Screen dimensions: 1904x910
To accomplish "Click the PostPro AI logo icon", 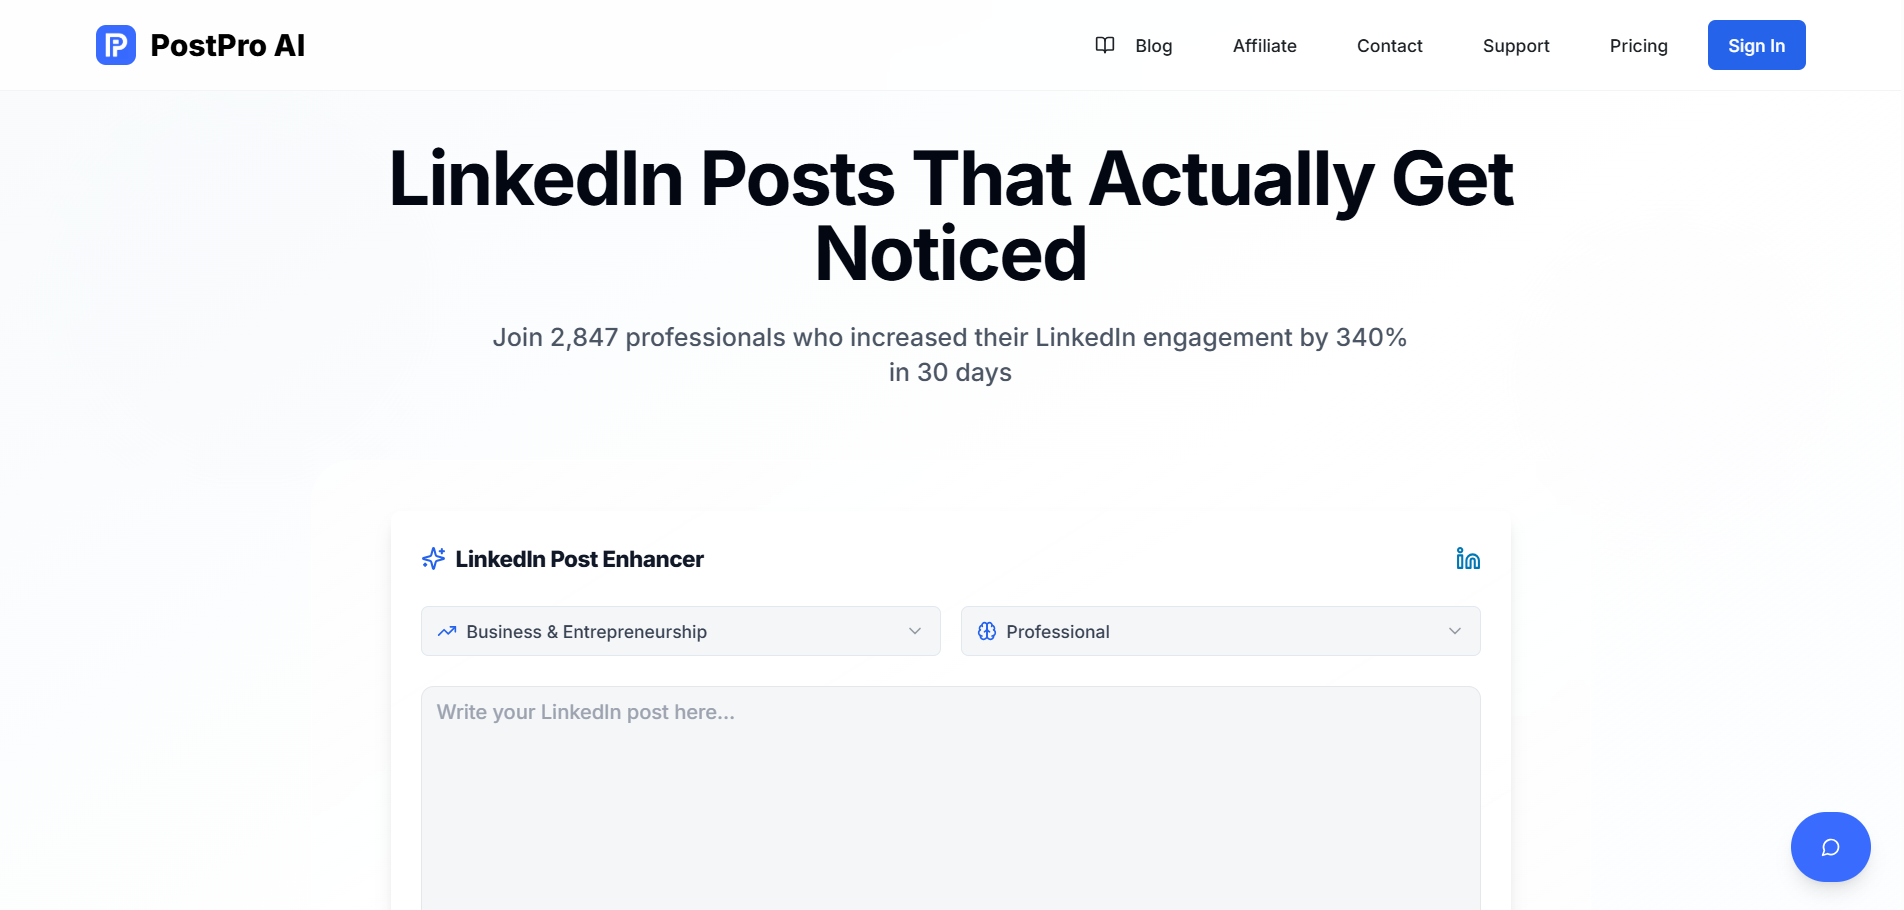I will 116,45.
